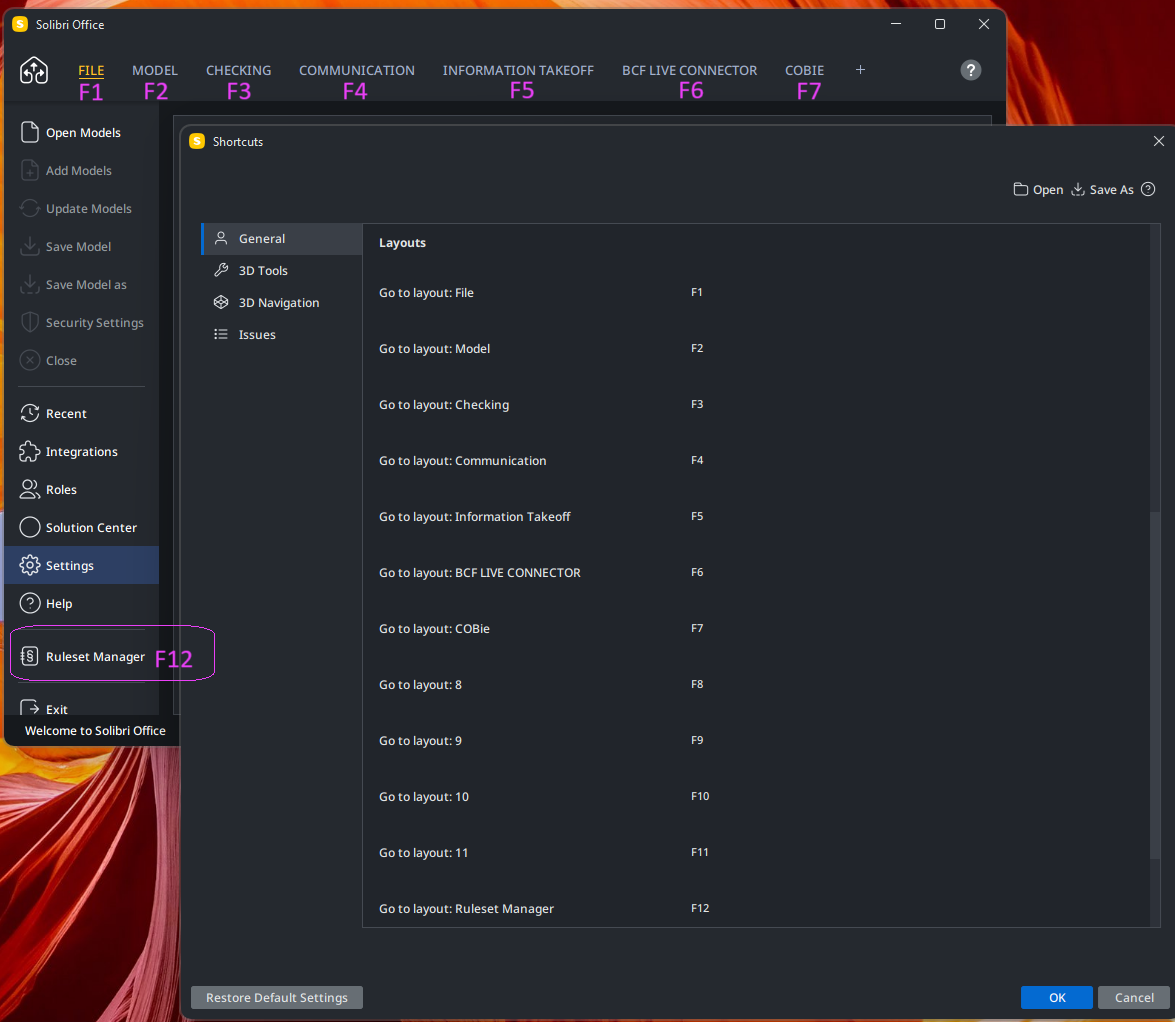Click the 3D Navigation cube icon

click(221, 302)
